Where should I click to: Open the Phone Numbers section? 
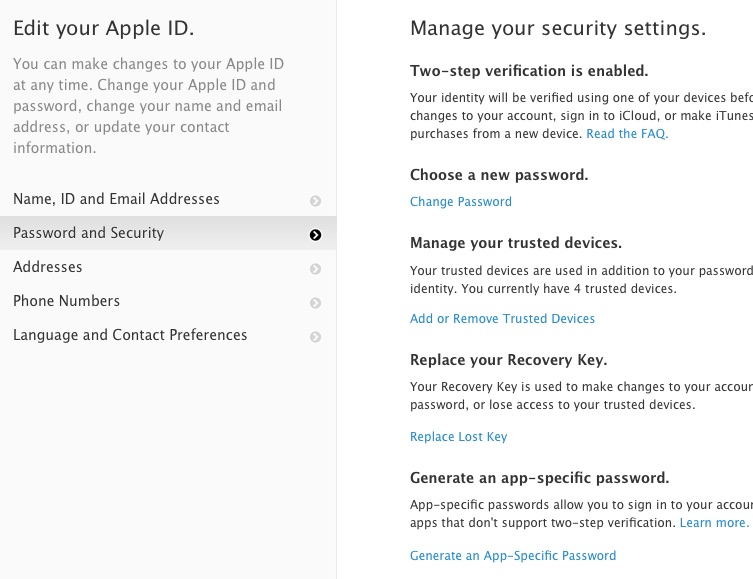(66, 301)
